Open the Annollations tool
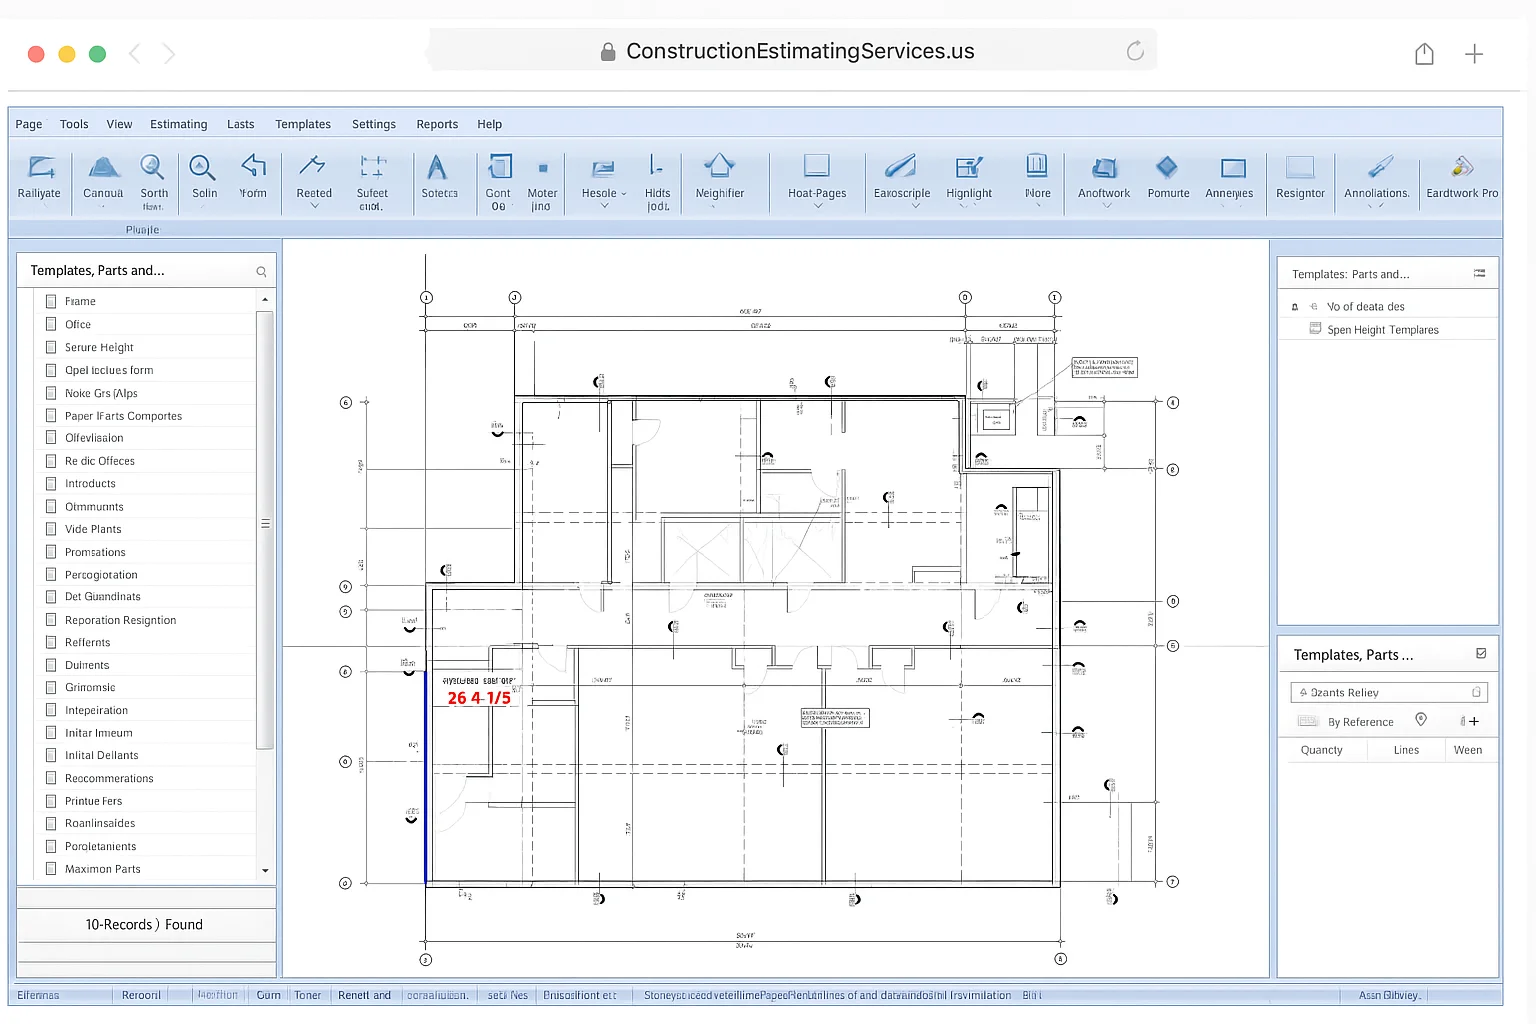1536x1024 pixels. [x=1380, y=167]
